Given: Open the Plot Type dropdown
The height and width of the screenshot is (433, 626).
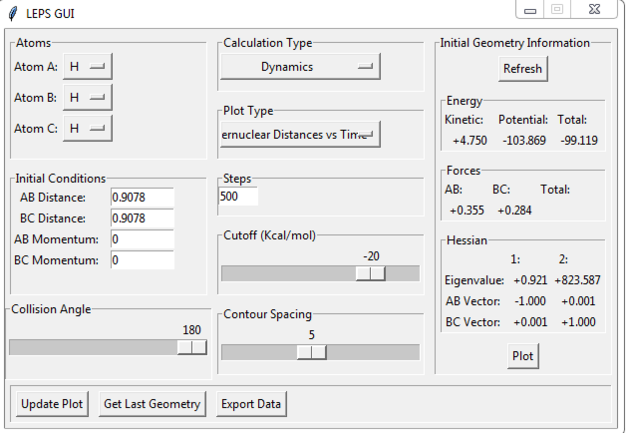Looking at the screenshot, I should point(300,134).
